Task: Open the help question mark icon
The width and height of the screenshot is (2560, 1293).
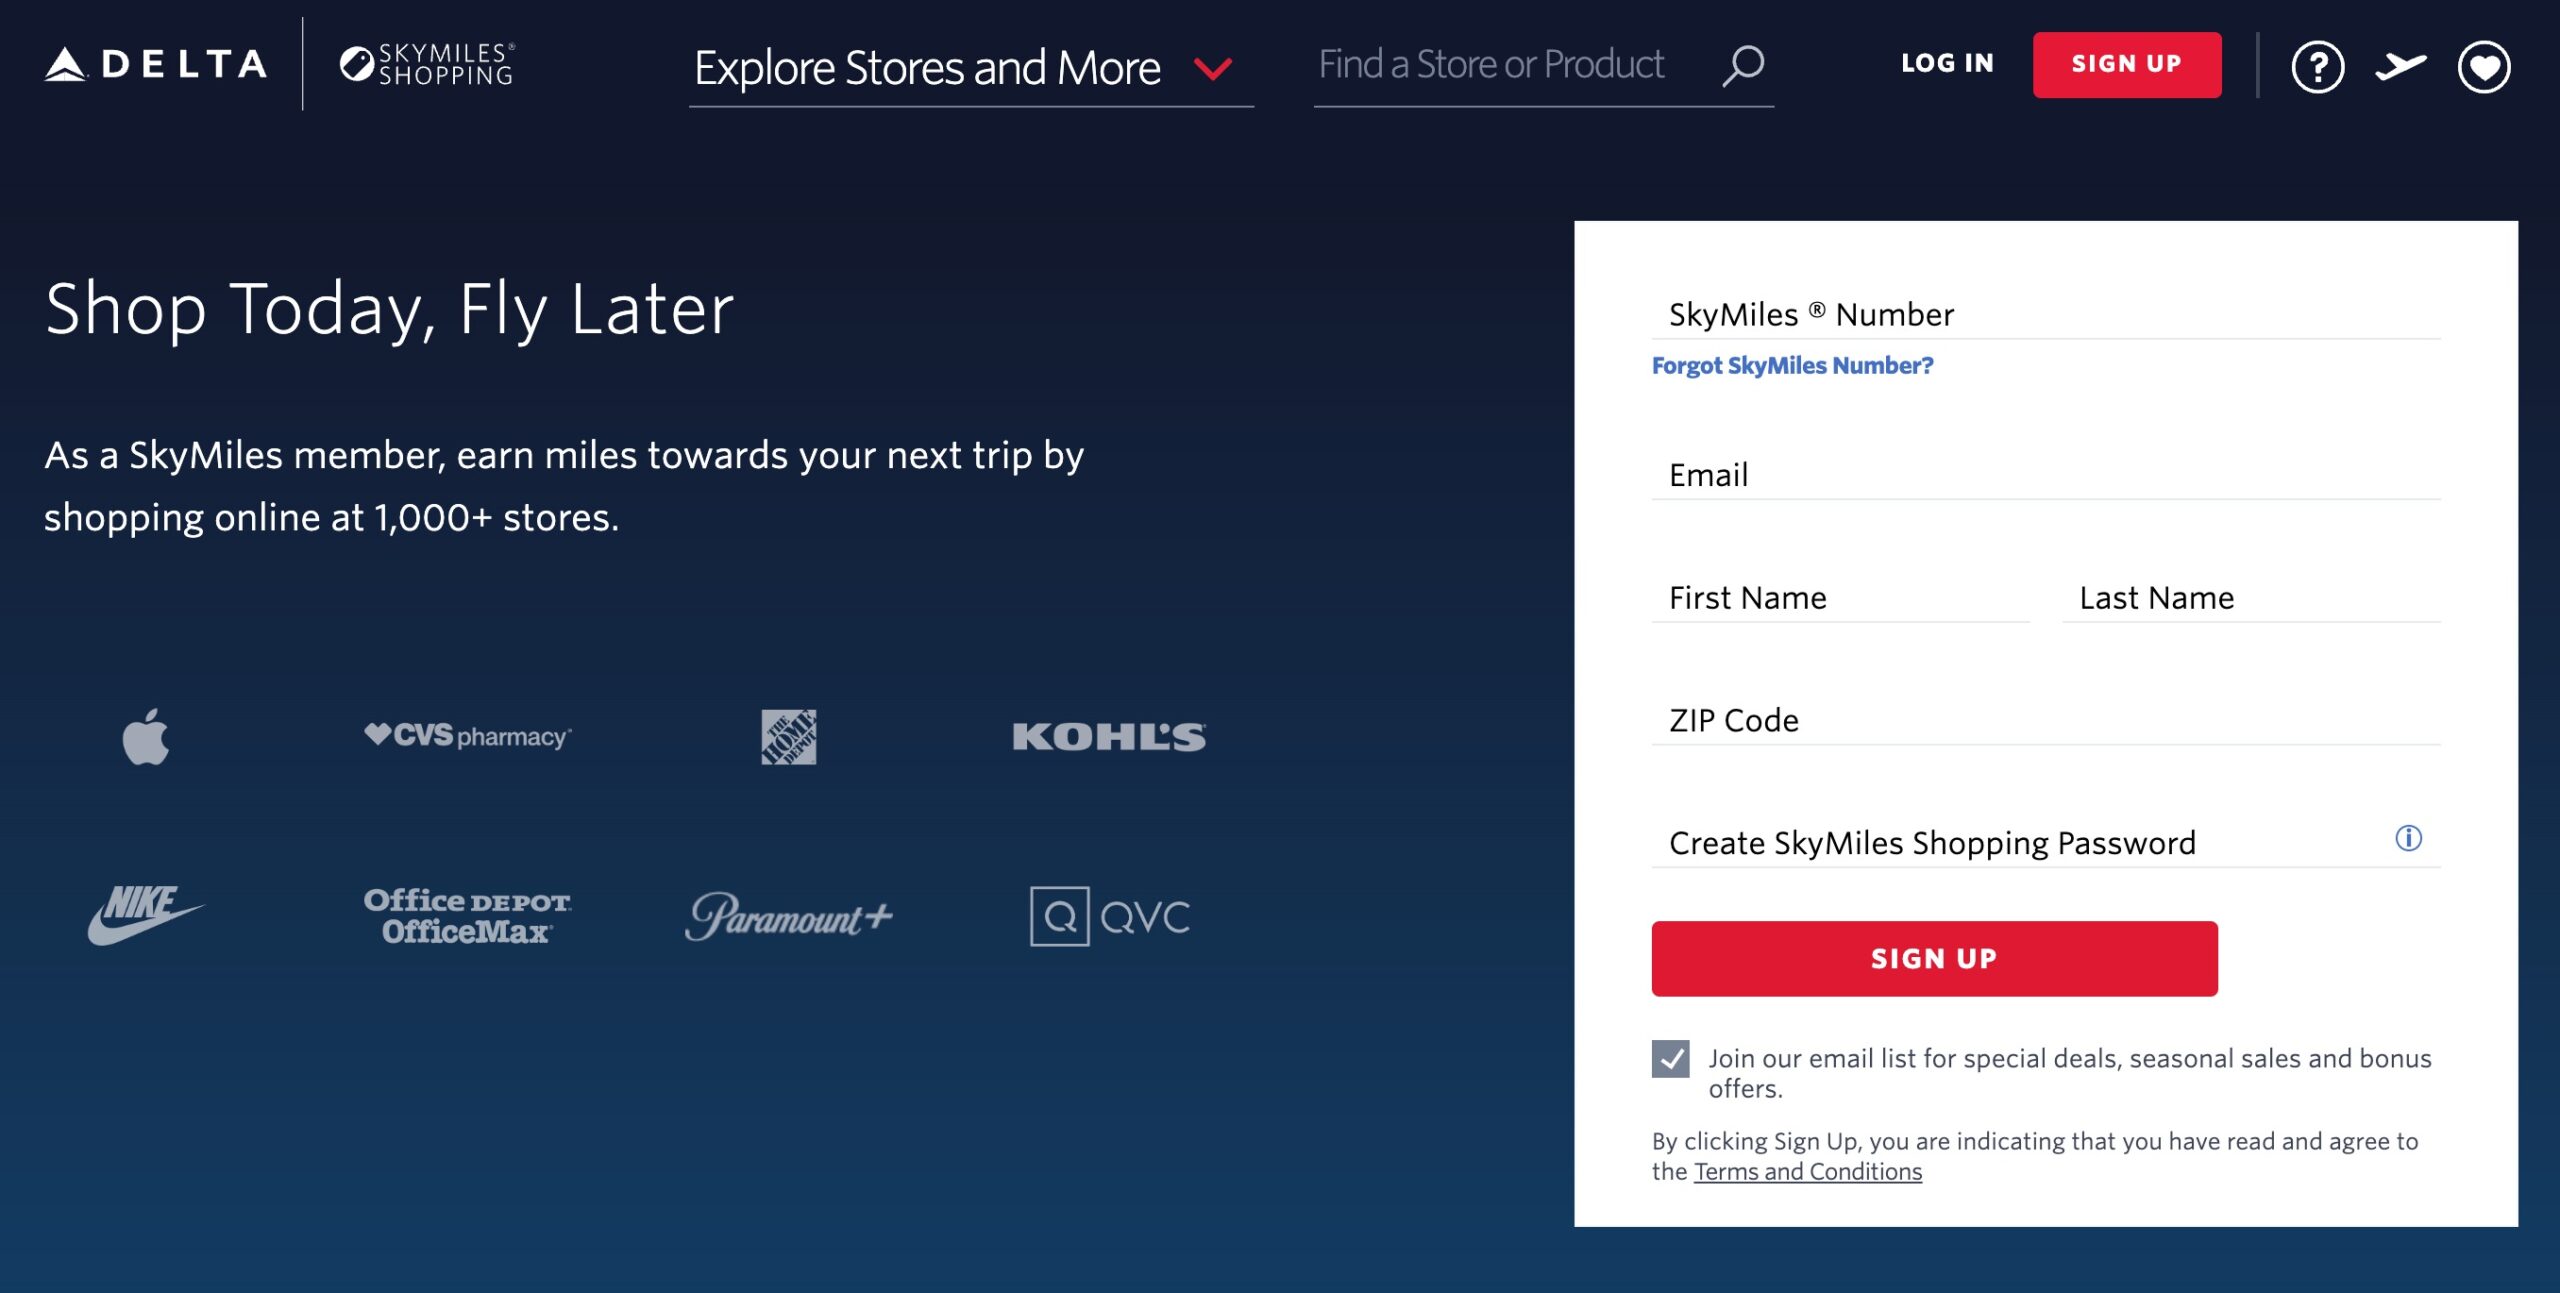Action: coord(2317,67)
